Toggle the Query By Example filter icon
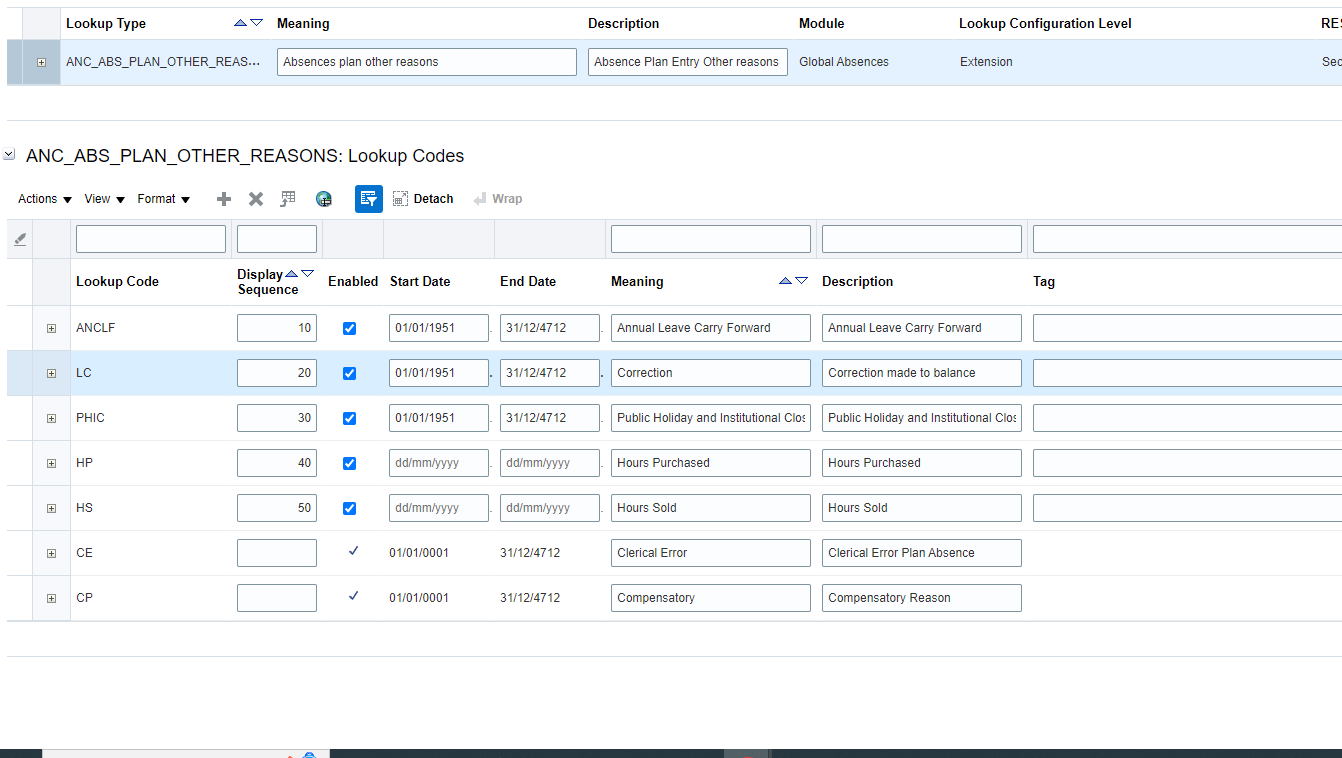Image resolution: width=1342 pixels, height=758 pixels. [369, 198]
